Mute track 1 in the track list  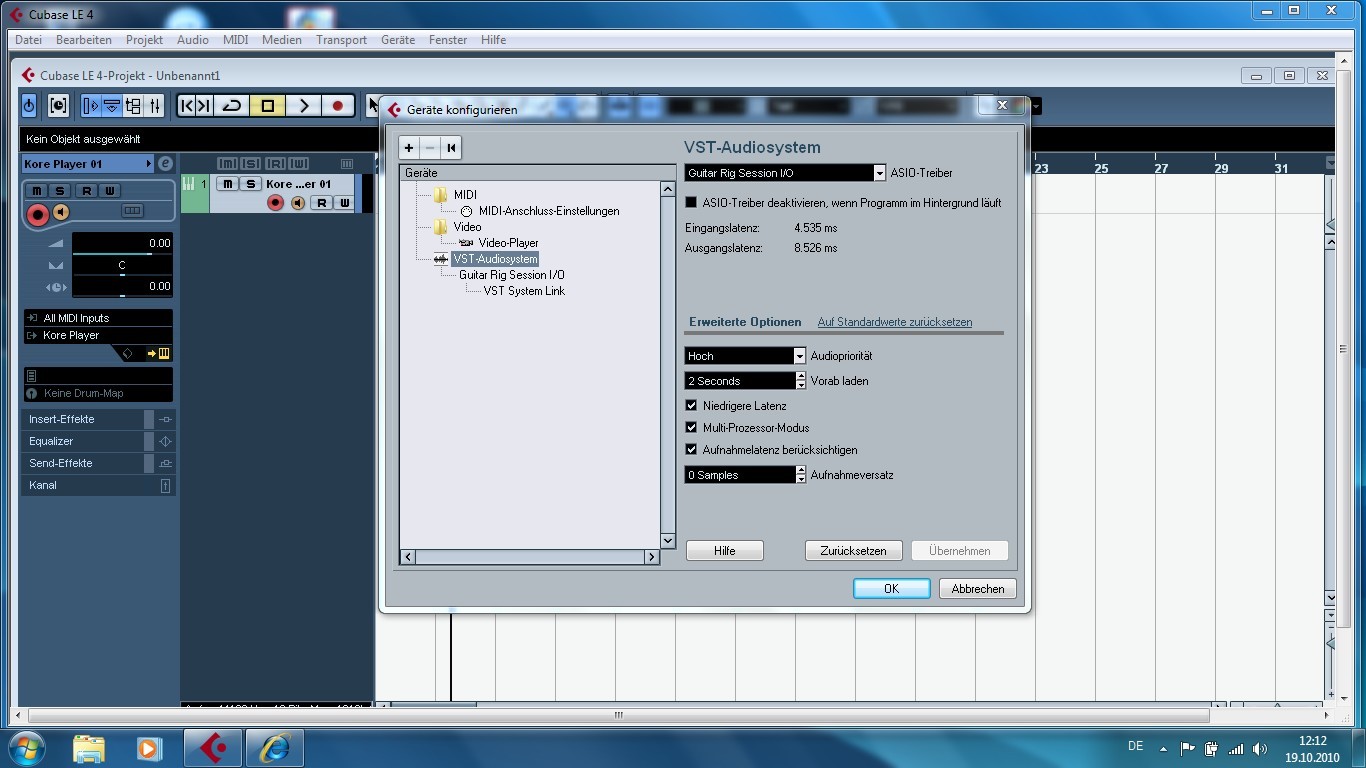coord(227,184)
